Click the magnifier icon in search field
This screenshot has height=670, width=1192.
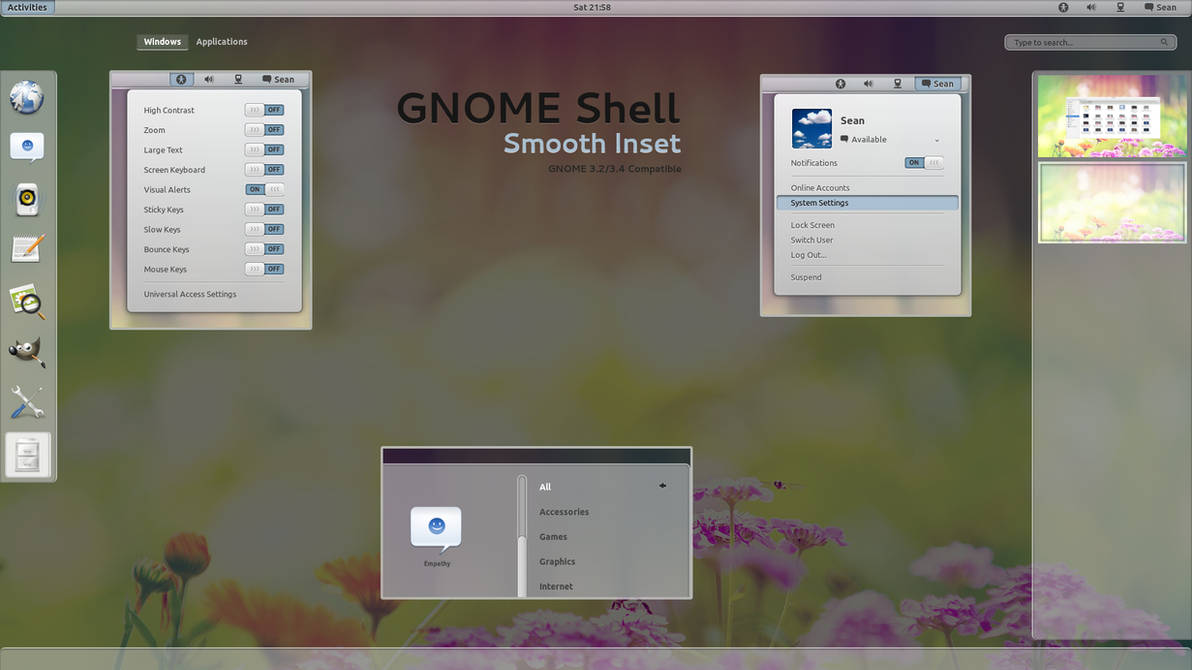[x=1164, y=43]
